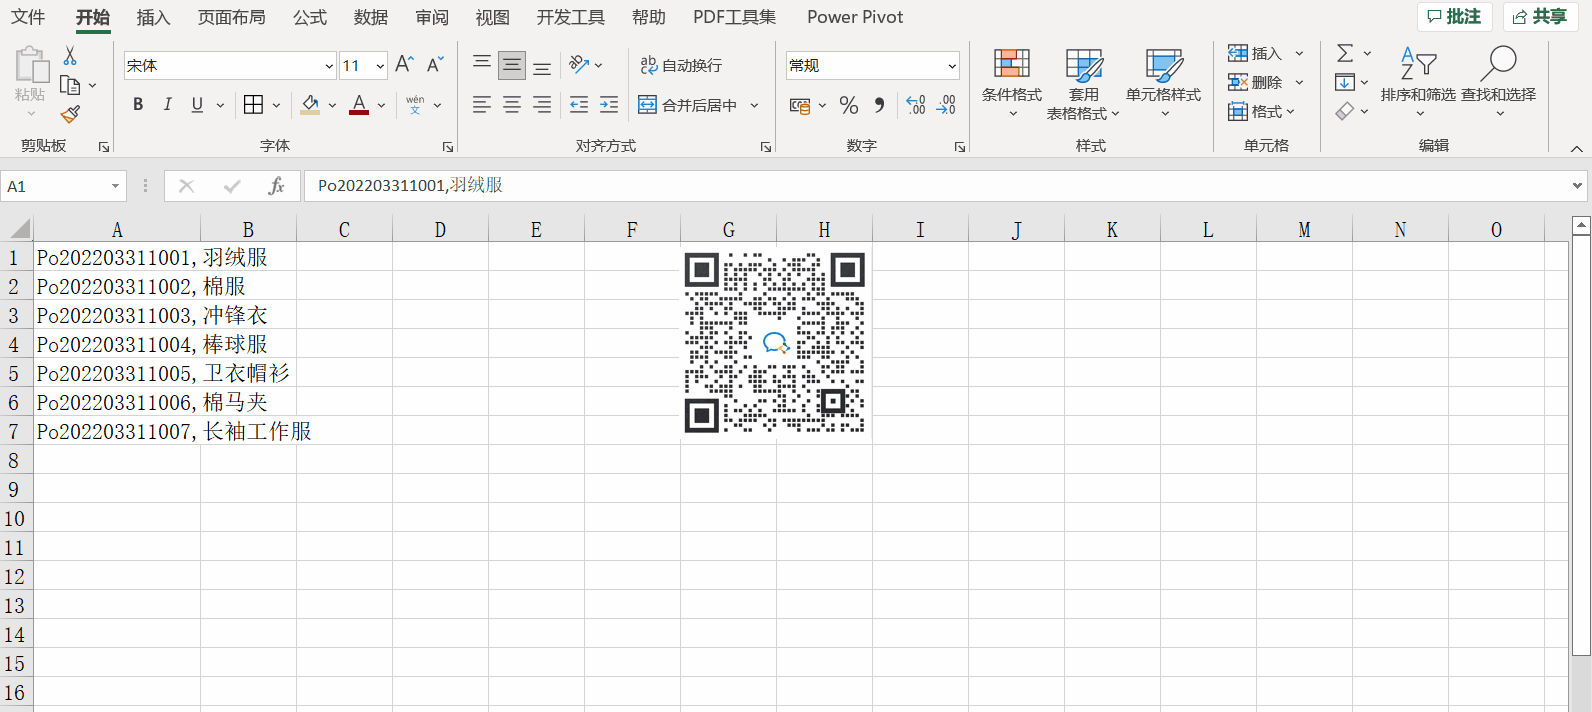This screenshot has height=712, width=1592.
Task: Toggle Wrap Text (自动换行)
Action: 681,65
